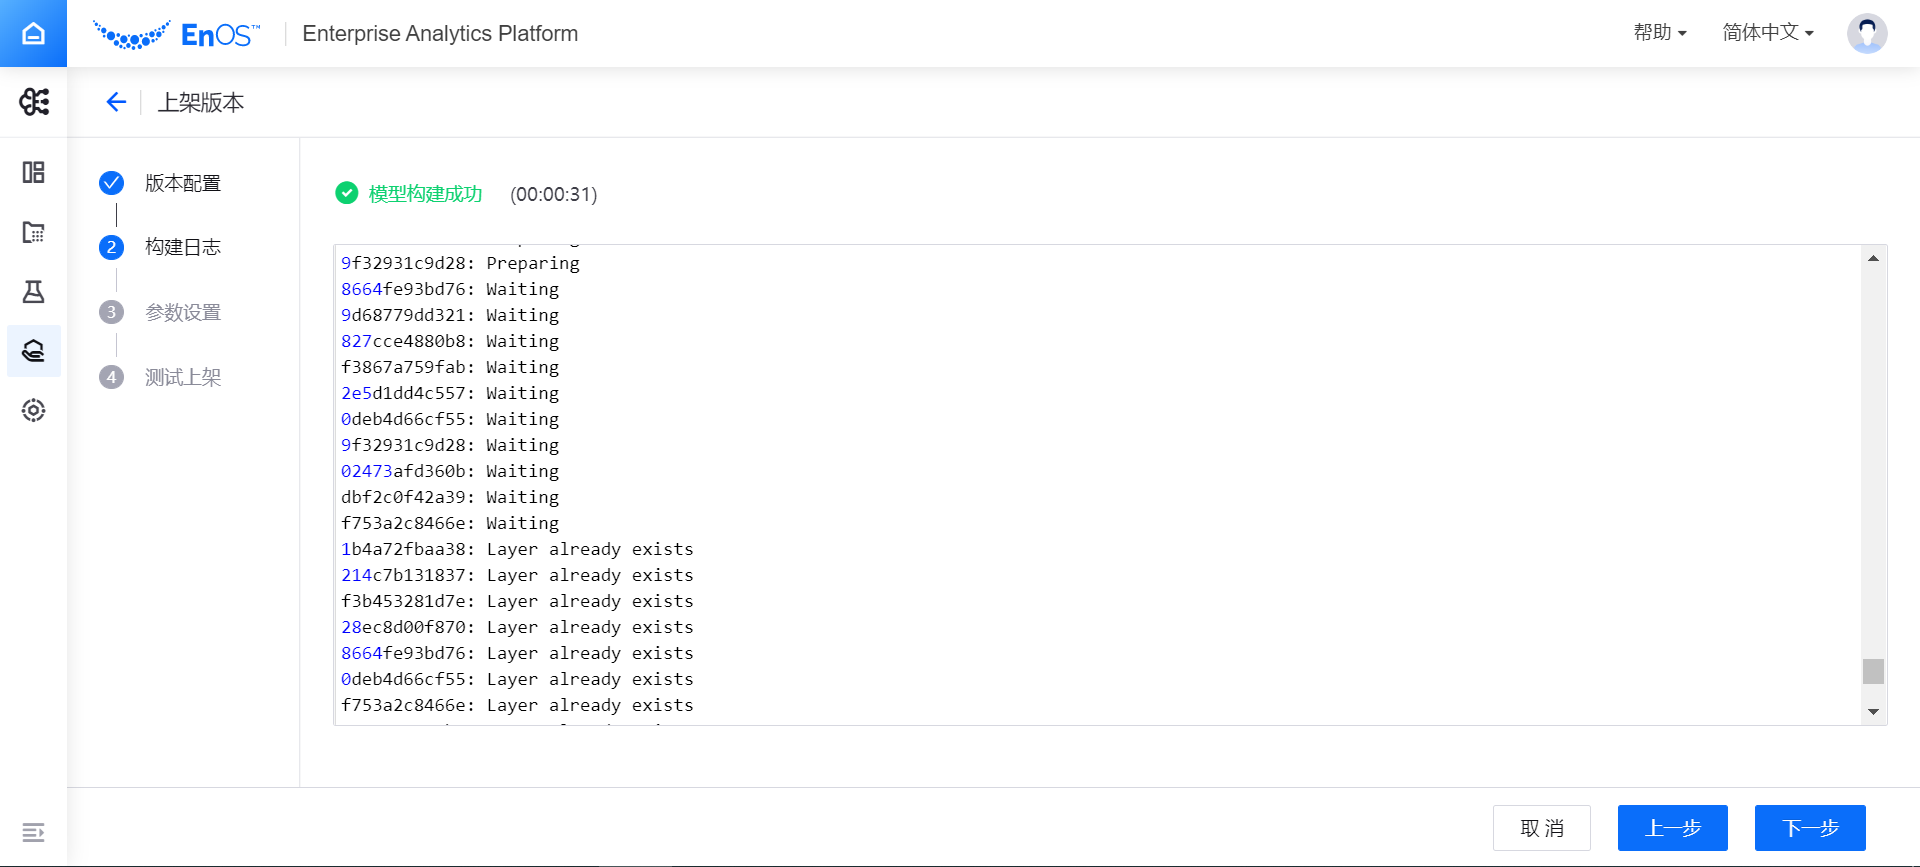Viewport: 1920px width, 867px height.
Task: Open the folder grid icon in sidebar
Action: tap(34, 232)
